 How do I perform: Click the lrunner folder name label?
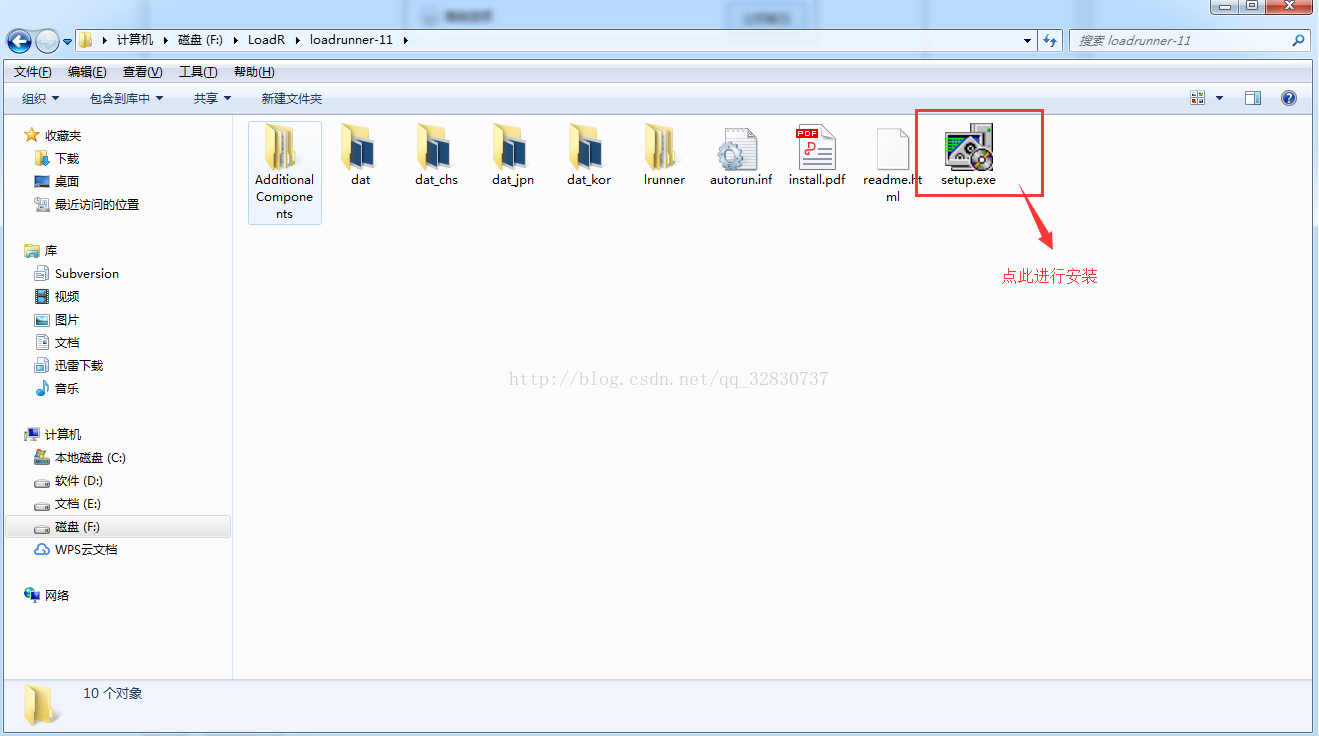pyautogui.click(x=665, y=180)
